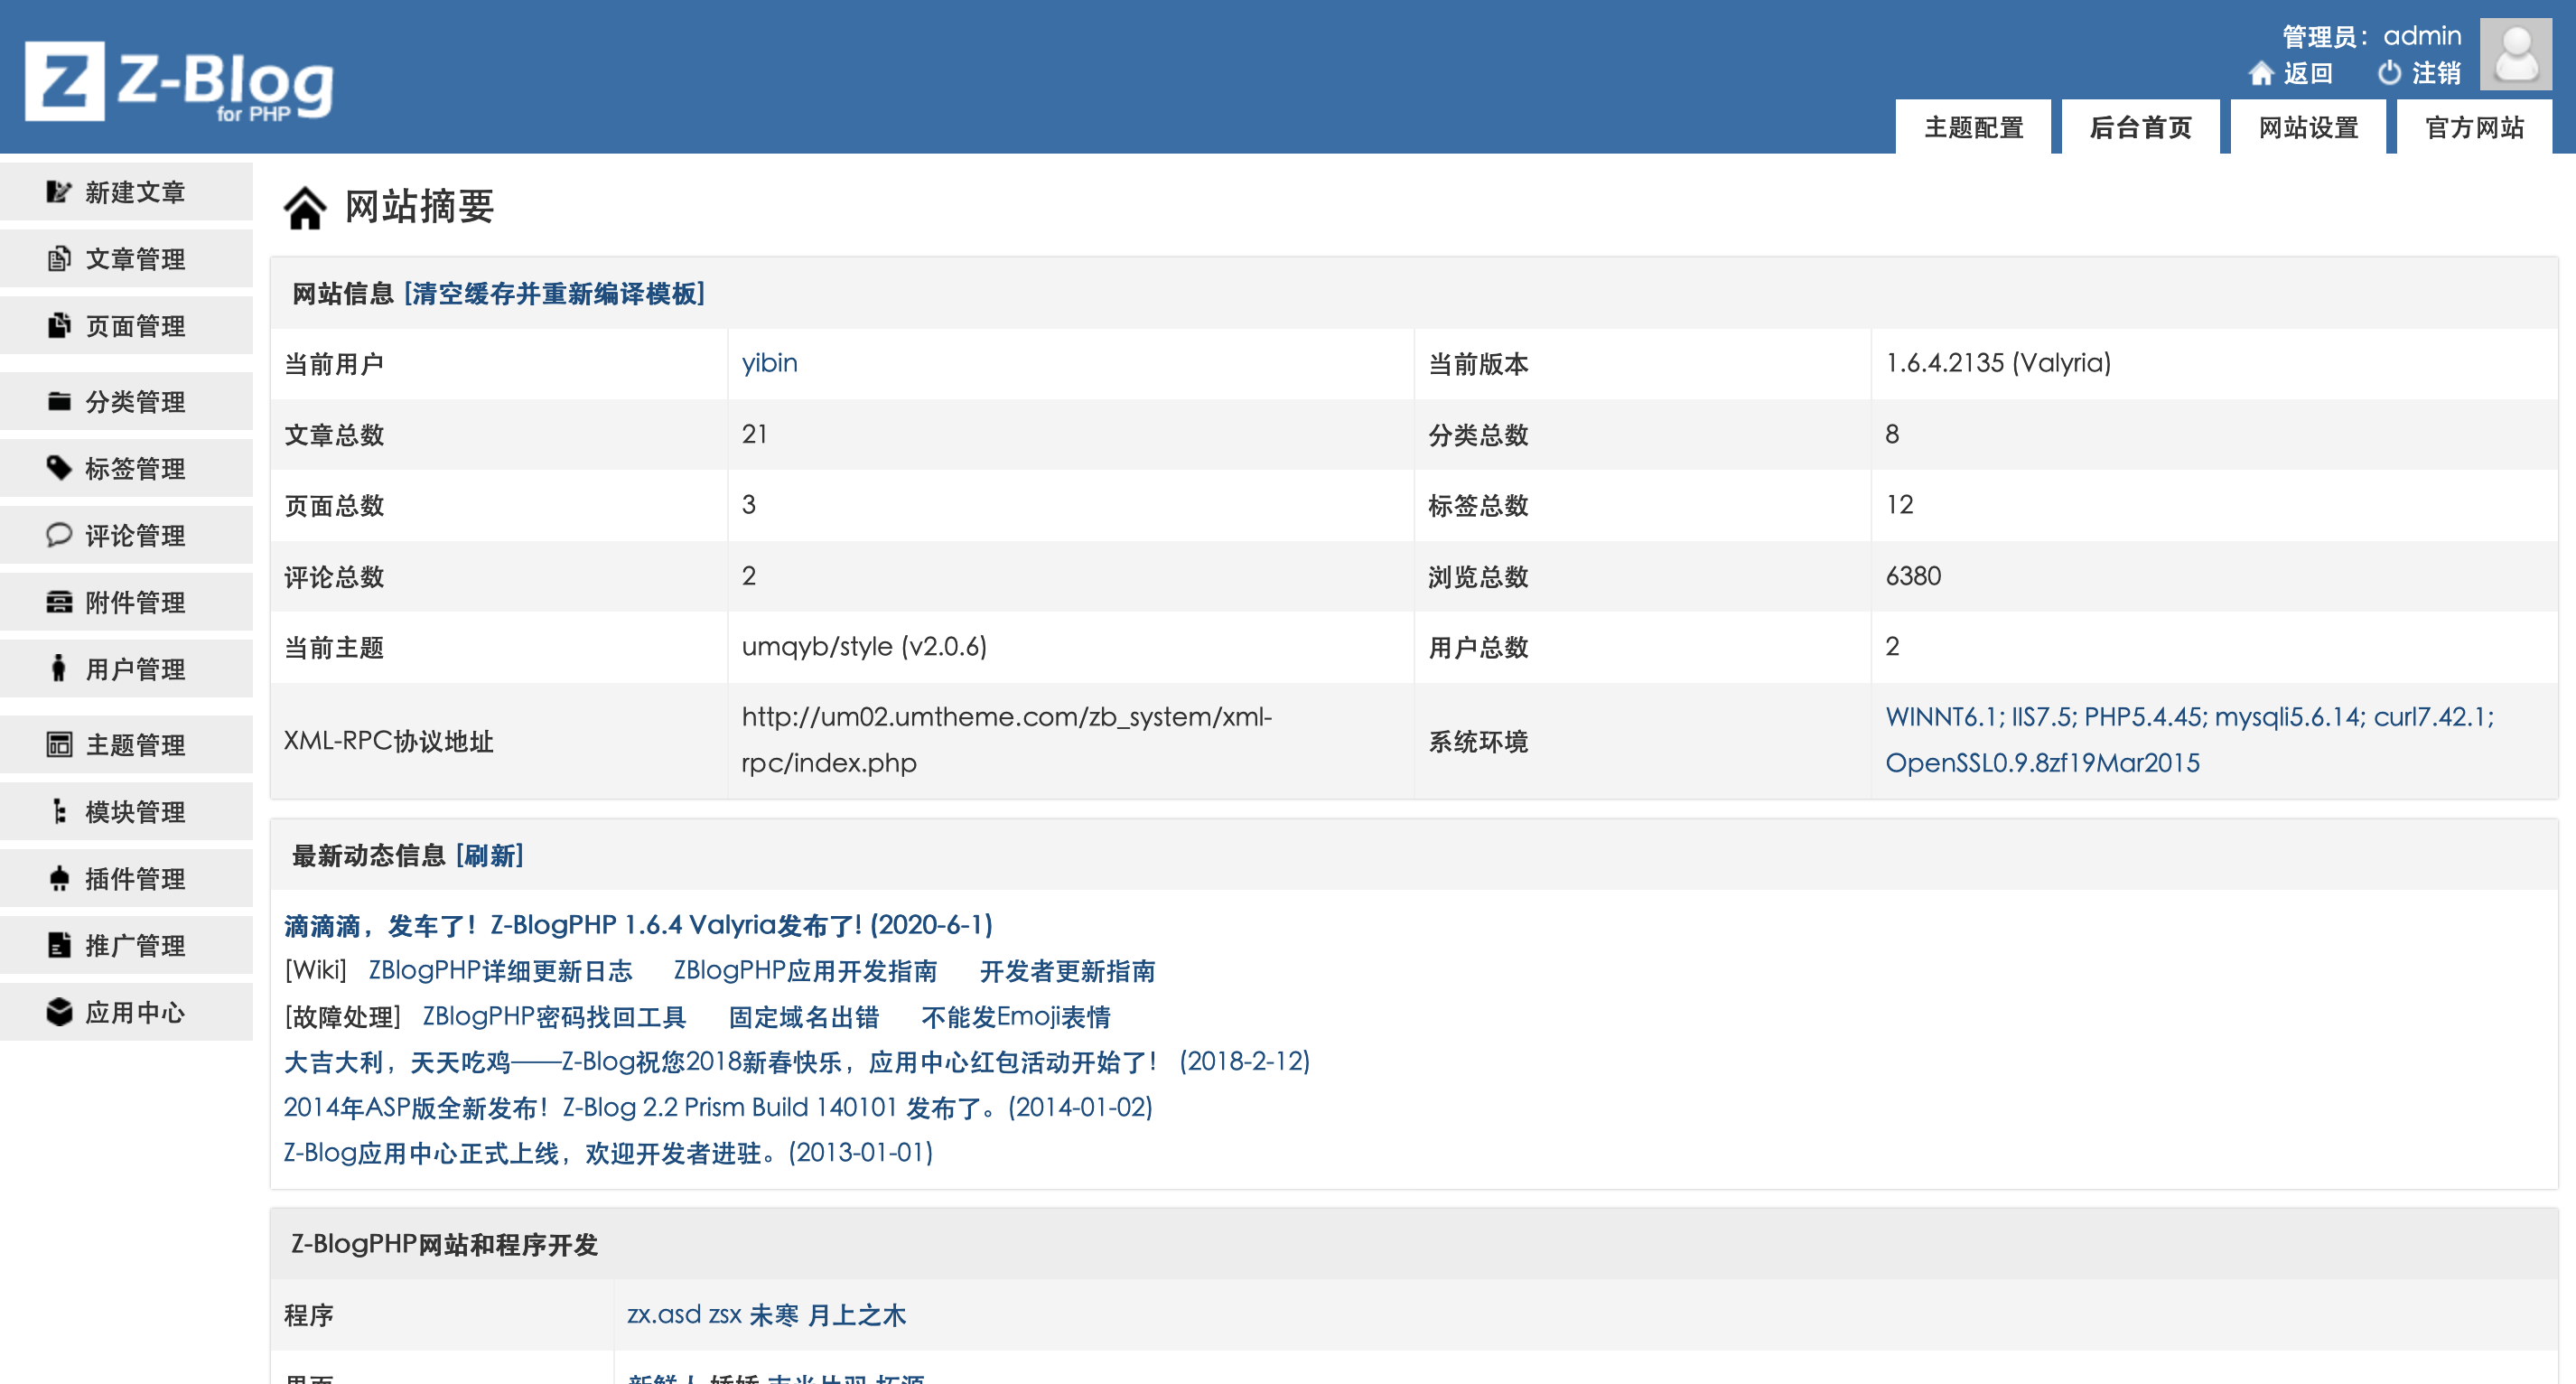The width and height of the screenshot is (2576, 1384).
Task: Open the Z-BlogPHP 1.6.4 Valyria发布了 announcement
Action: (638, 925)
